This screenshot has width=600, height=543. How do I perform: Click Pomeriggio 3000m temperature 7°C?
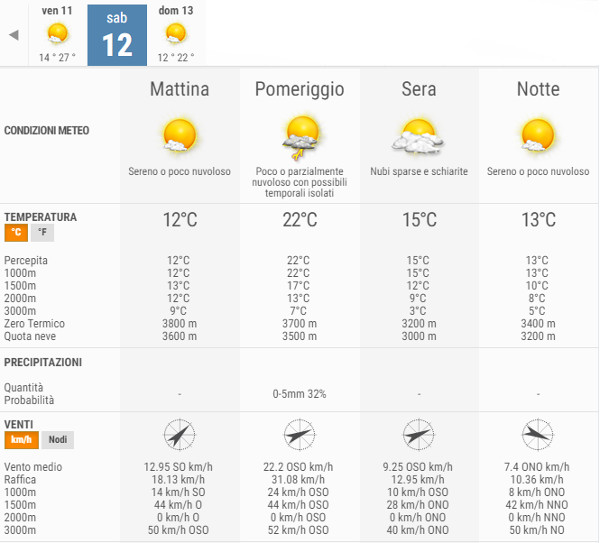pos(298,311)
